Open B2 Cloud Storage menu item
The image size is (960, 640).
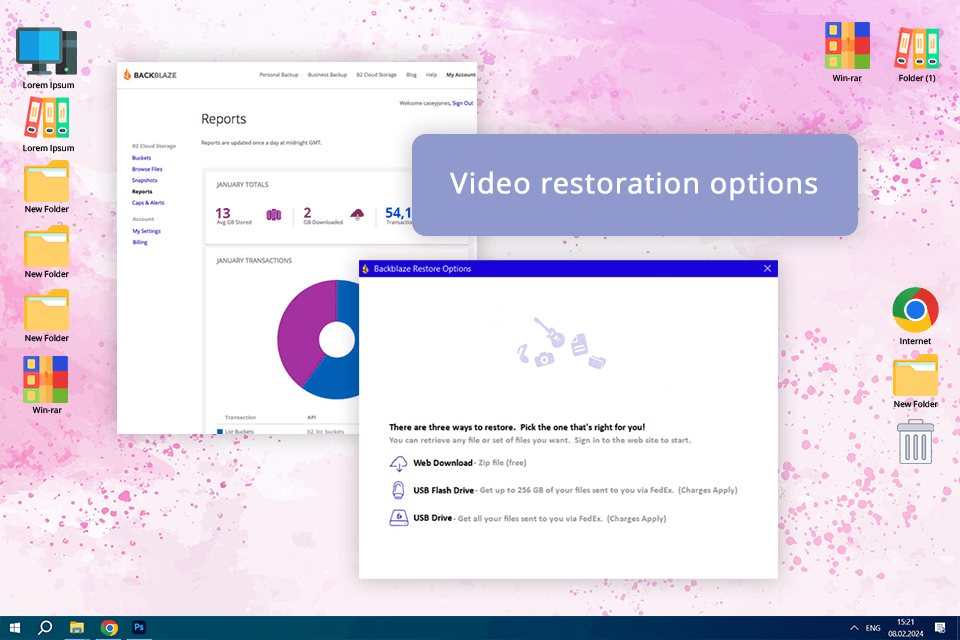point(377,75)
